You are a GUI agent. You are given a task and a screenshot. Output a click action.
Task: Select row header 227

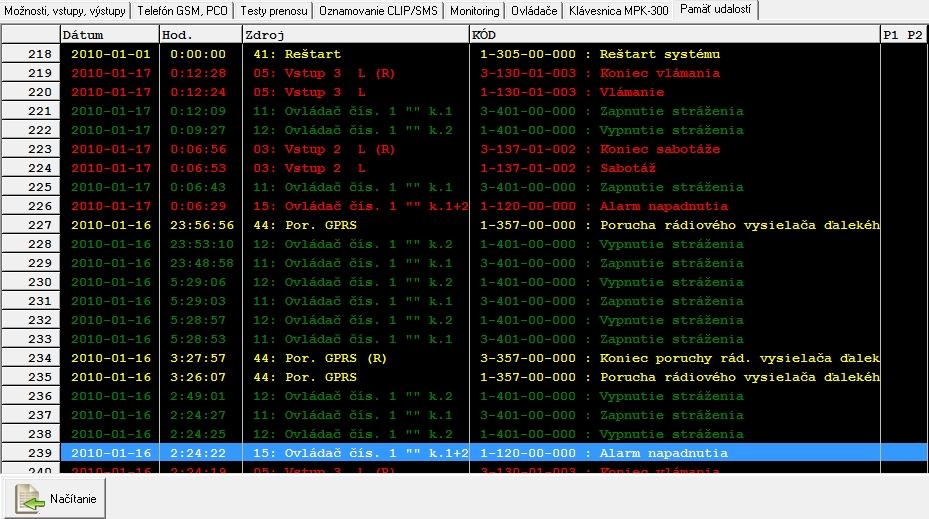tap(31, 225)
